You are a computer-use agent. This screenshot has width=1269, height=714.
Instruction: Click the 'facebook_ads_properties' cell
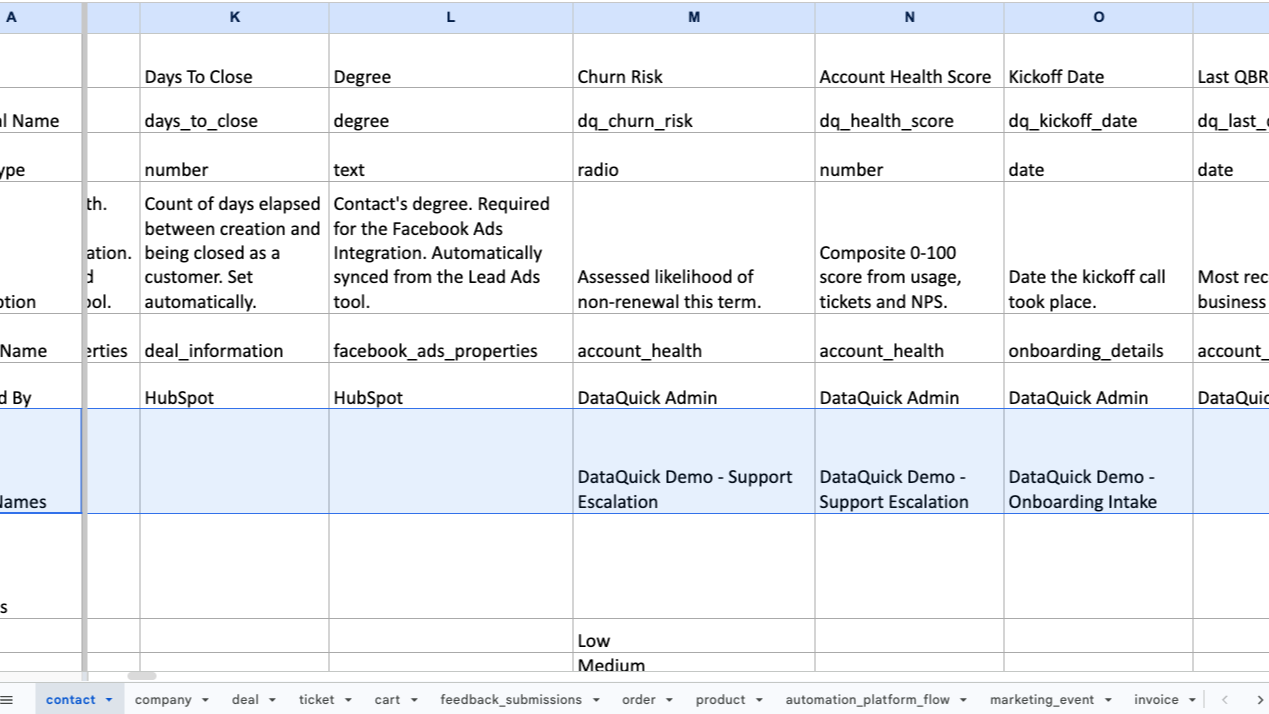click(451, 339)
